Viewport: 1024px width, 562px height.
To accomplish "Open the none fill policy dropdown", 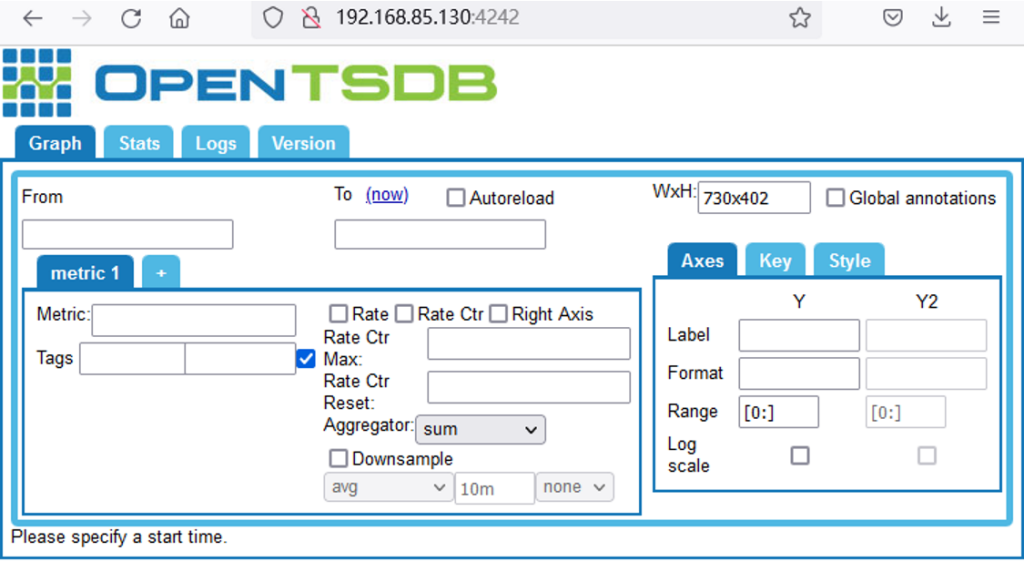I will (x=575, y=488).
